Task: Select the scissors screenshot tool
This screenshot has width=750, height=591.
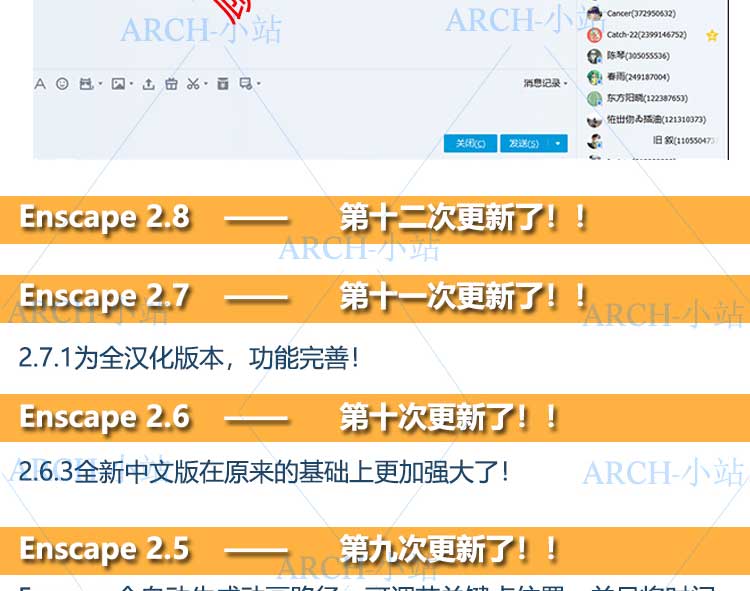Action: point(194,84)
